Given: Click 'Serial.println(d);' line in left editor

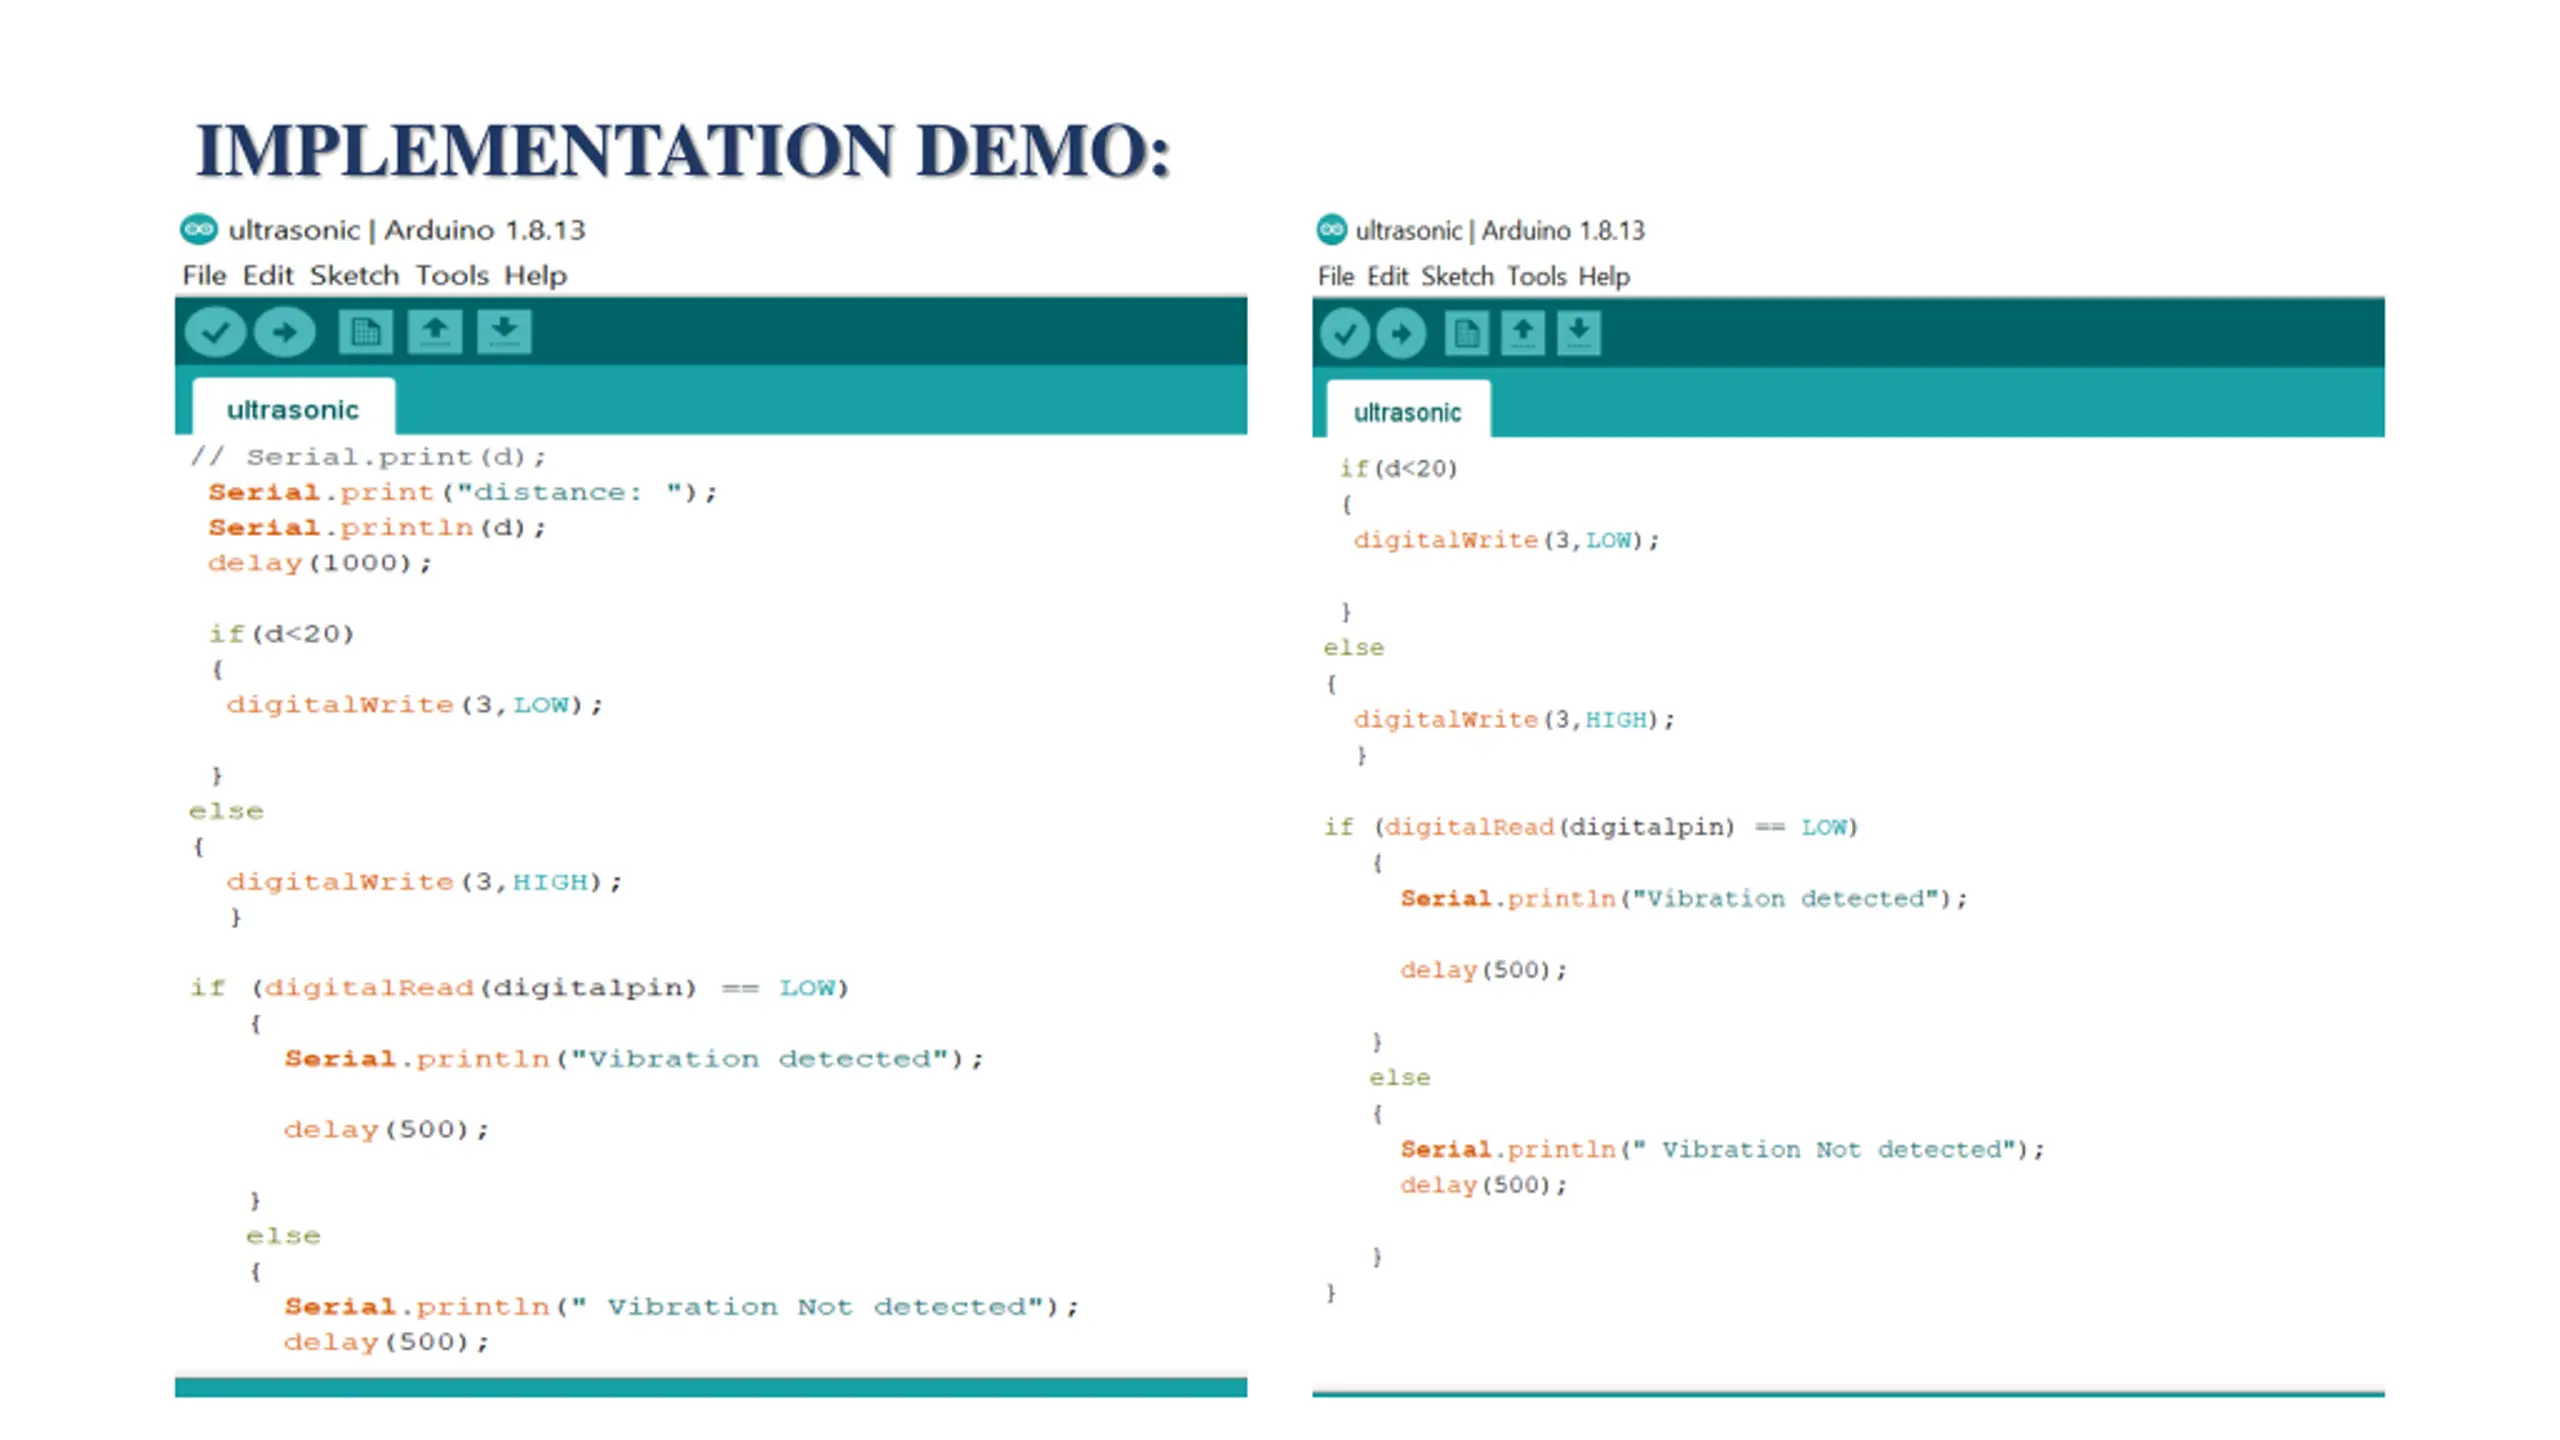Looking at the screenshot, I should (377, 527).
